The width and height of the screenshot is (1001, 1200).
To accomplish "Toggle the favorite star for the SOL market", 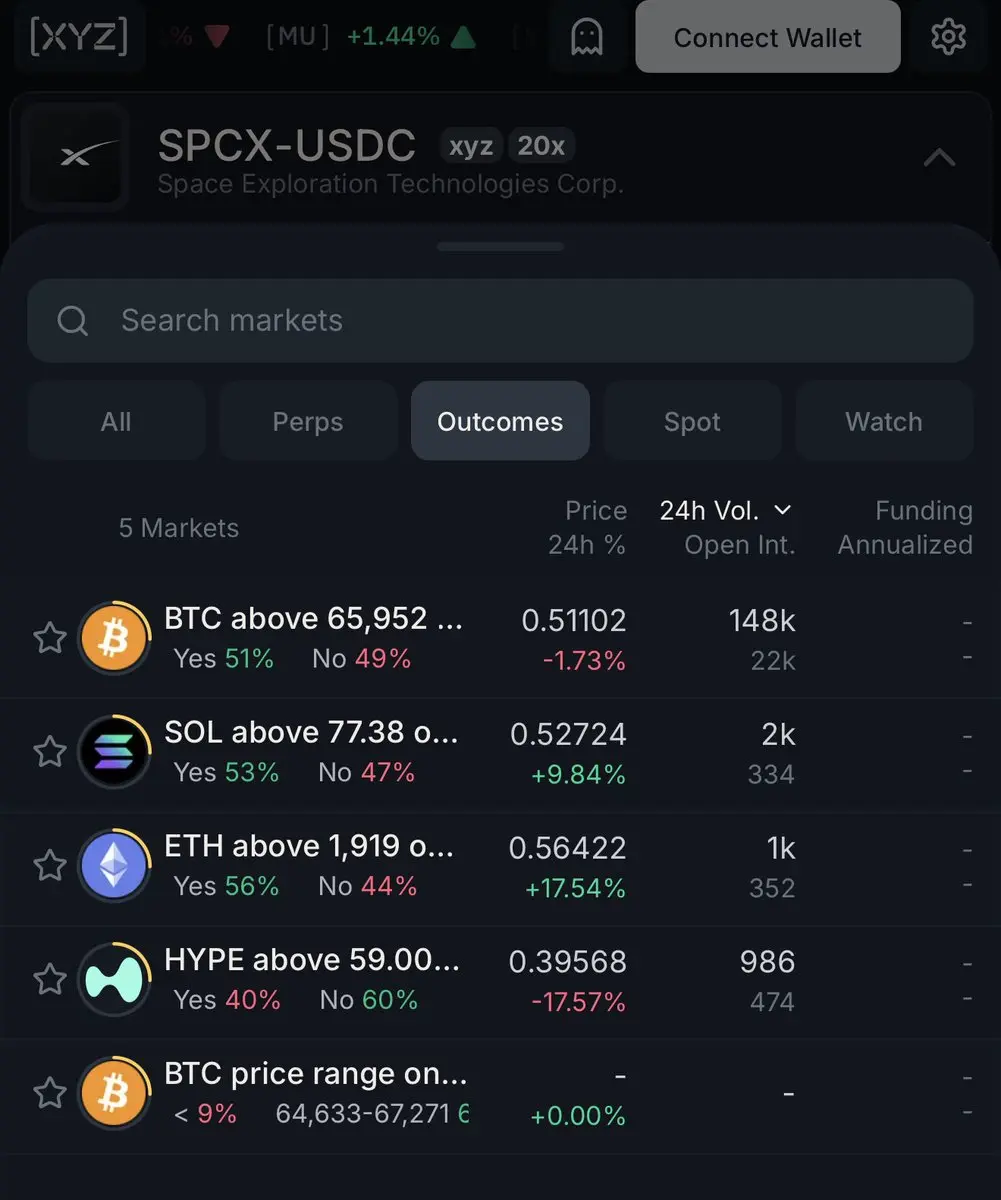I will (x=50, y=752).
